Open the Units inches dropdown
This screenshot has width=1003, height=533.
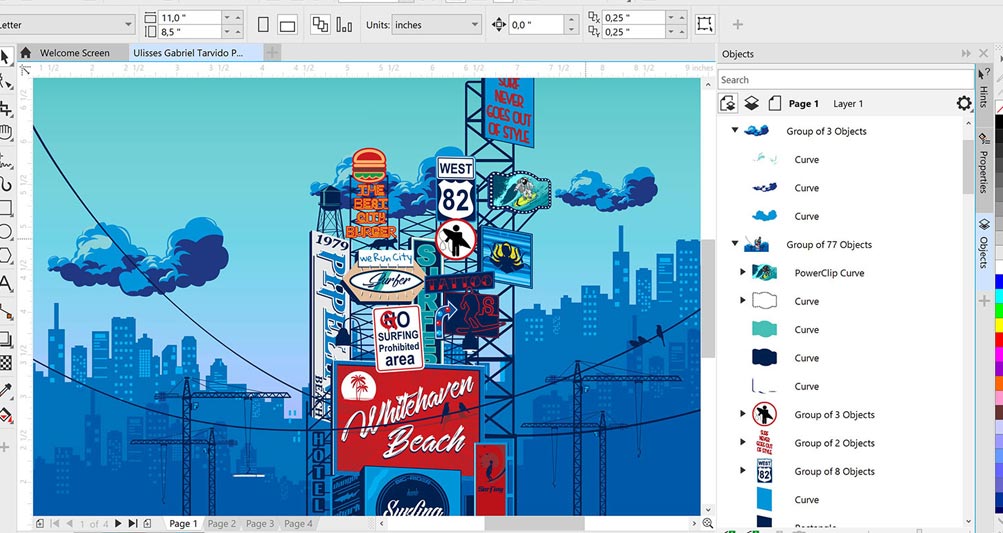point(475,25)
